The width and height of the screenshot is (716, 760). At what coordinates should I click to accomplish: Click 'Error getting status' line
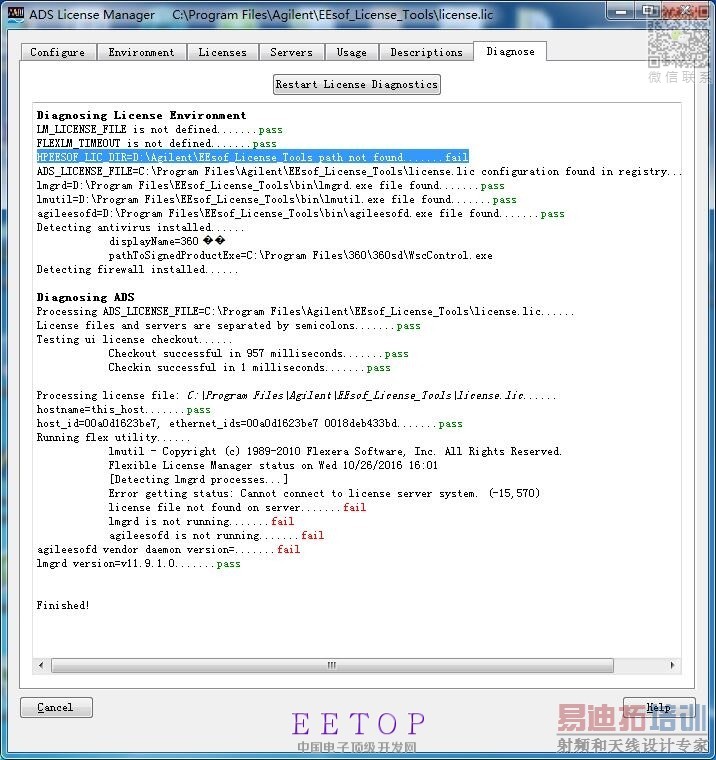(x=324, y=494)
